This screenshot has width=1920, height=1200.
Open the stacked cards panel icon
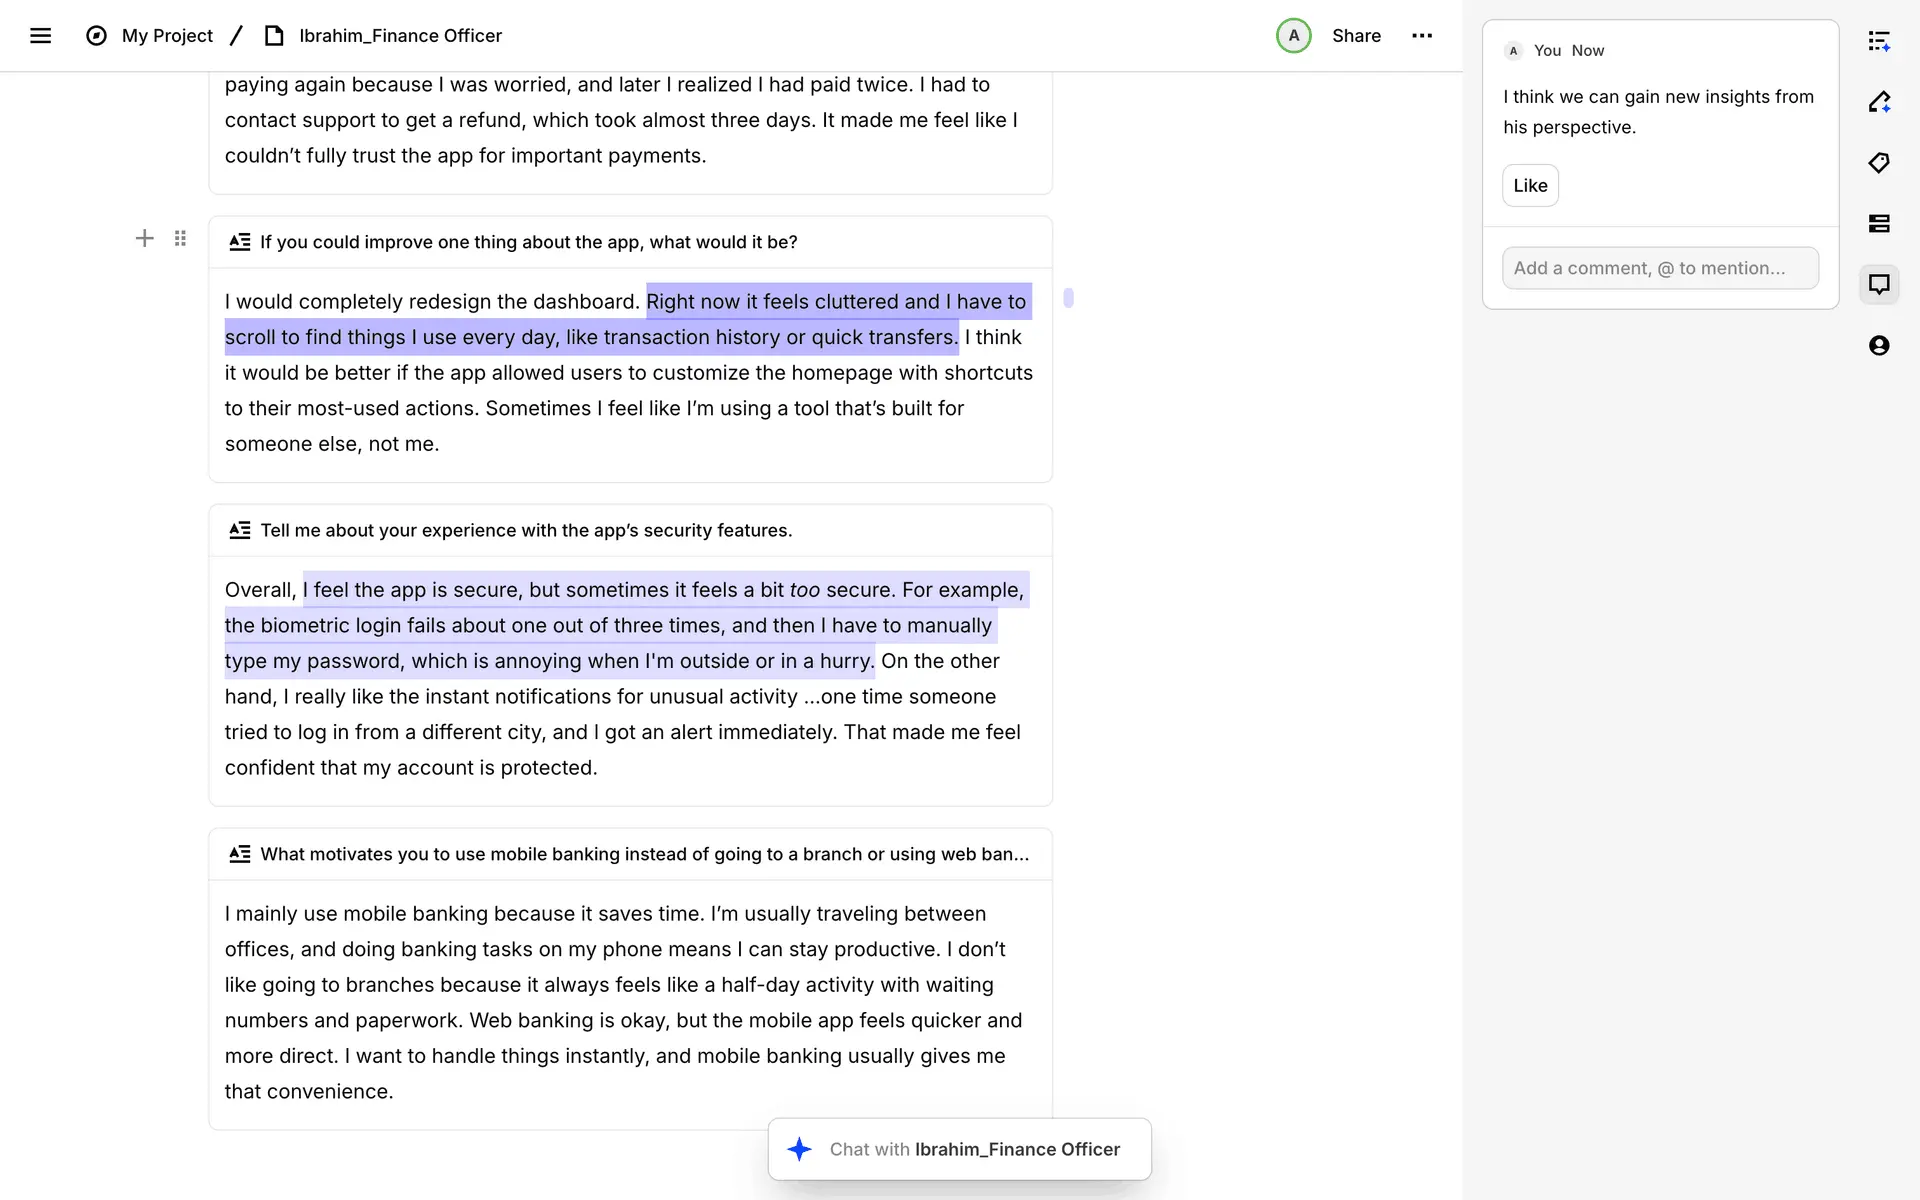tap(1878, 224)
